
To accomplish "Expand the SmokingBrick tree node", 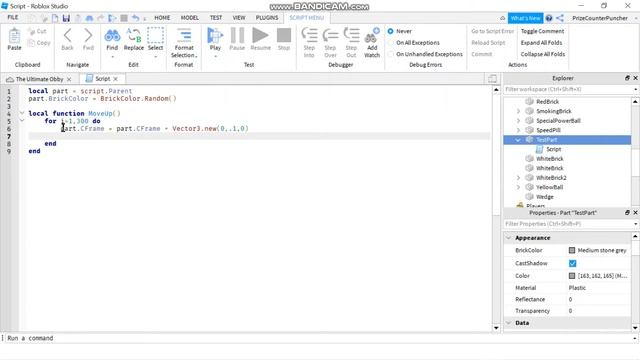I will point(518,111).
